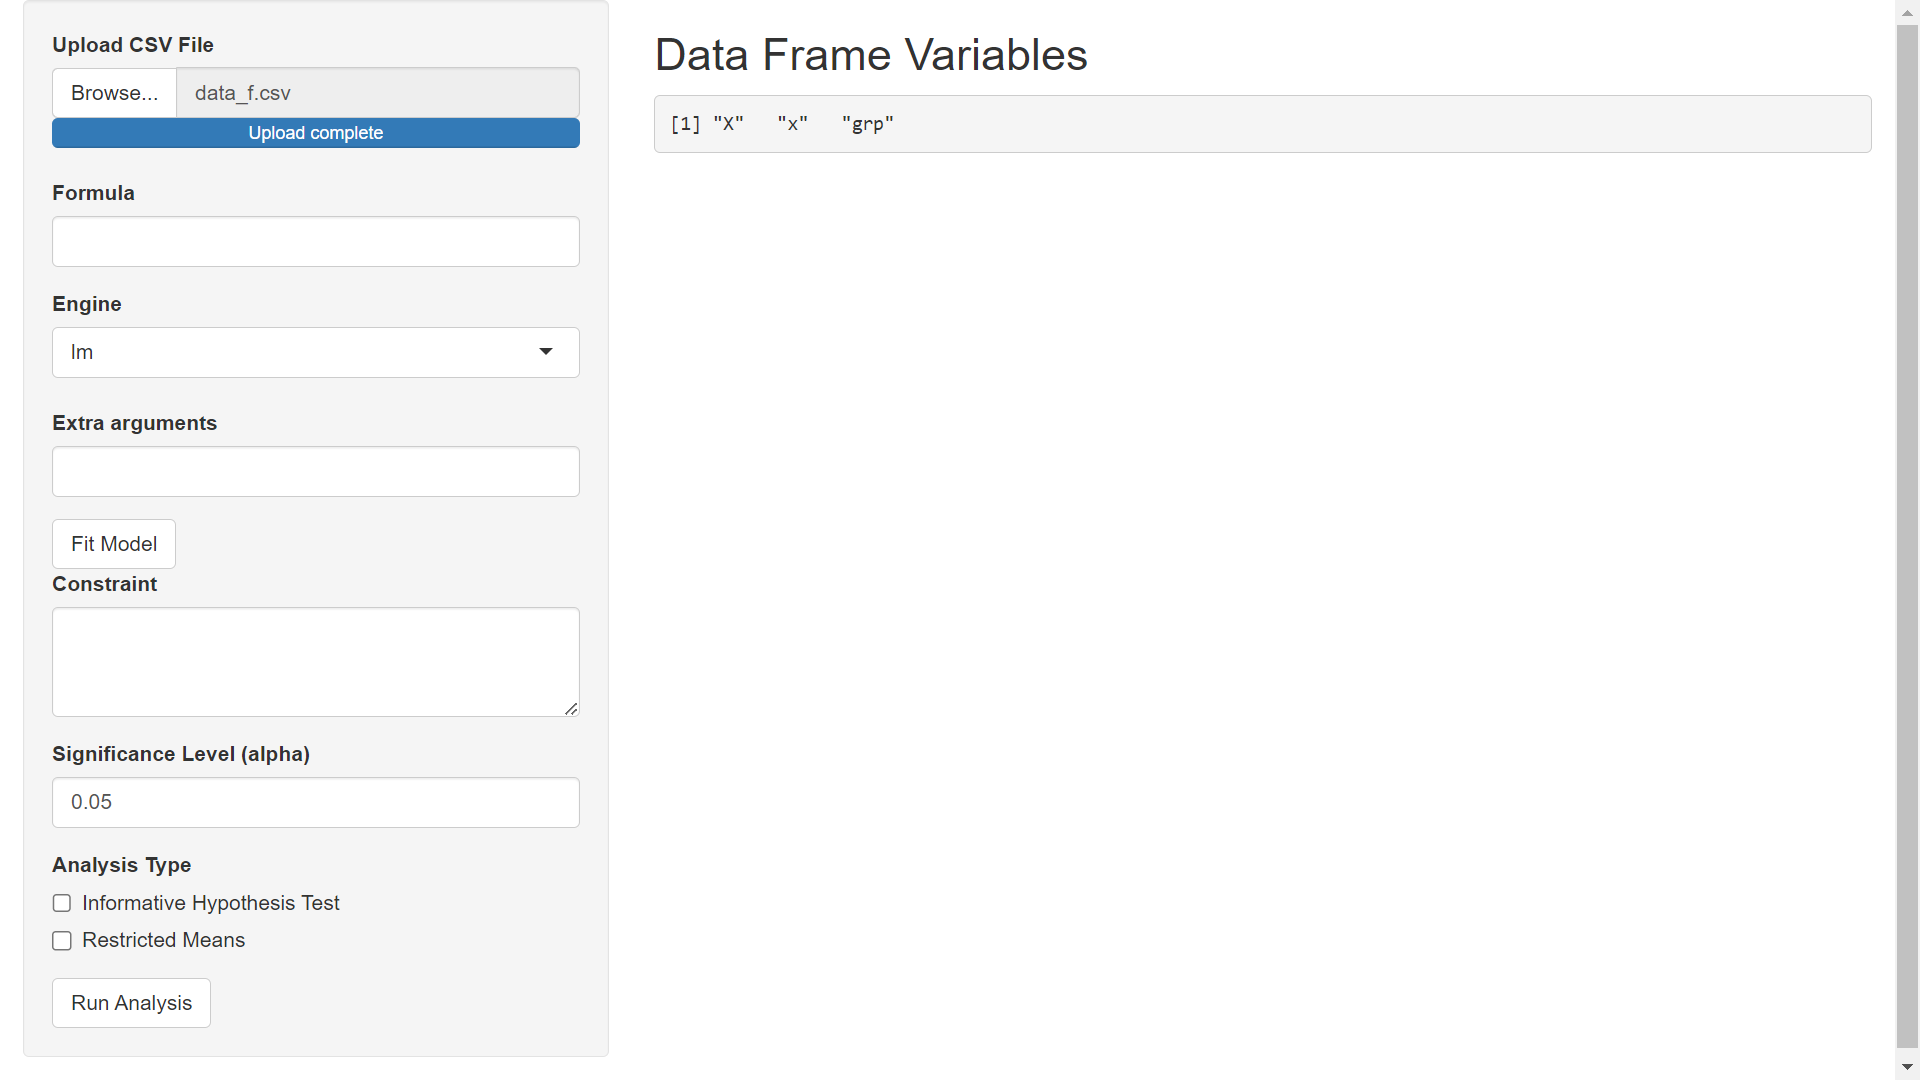Click the scrollbar down arrow
The image size is (1920, 1080).
(x=1907, y=1067)
